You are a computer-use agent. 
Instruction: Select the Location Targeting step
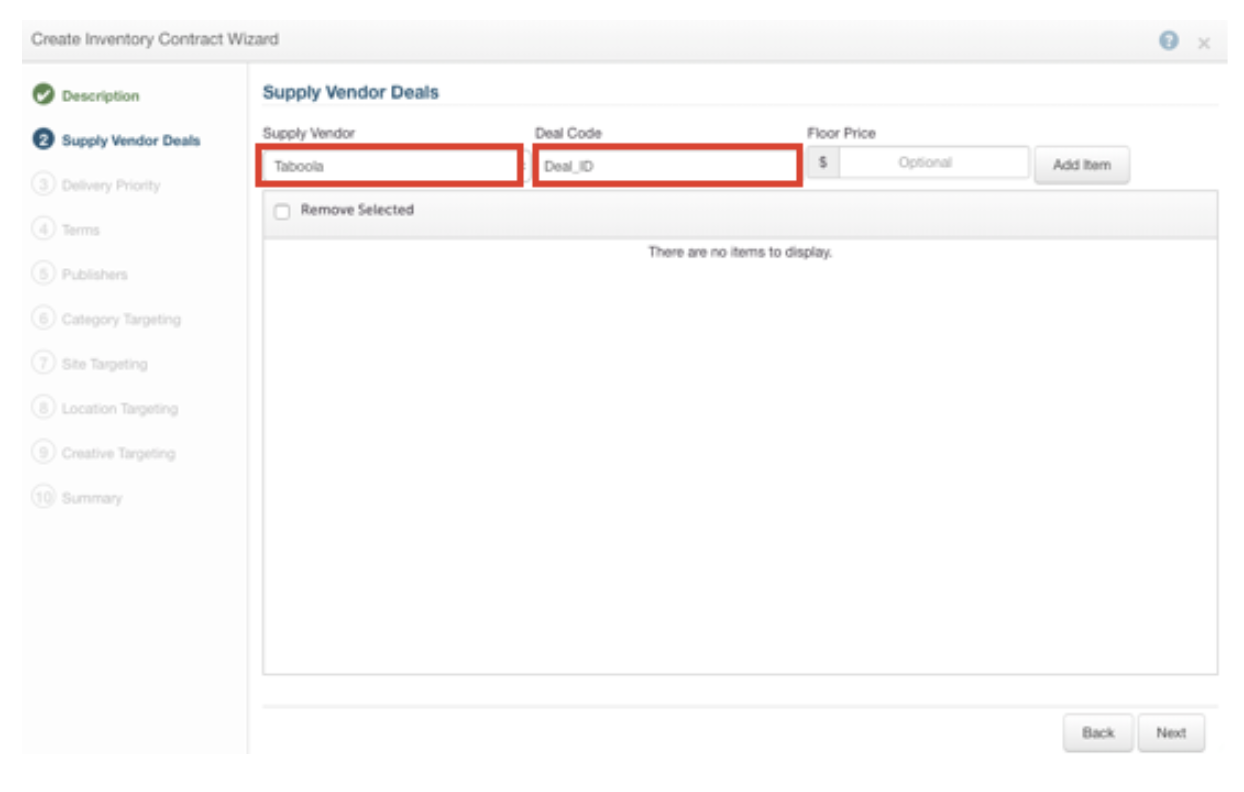tap(120, 408)
